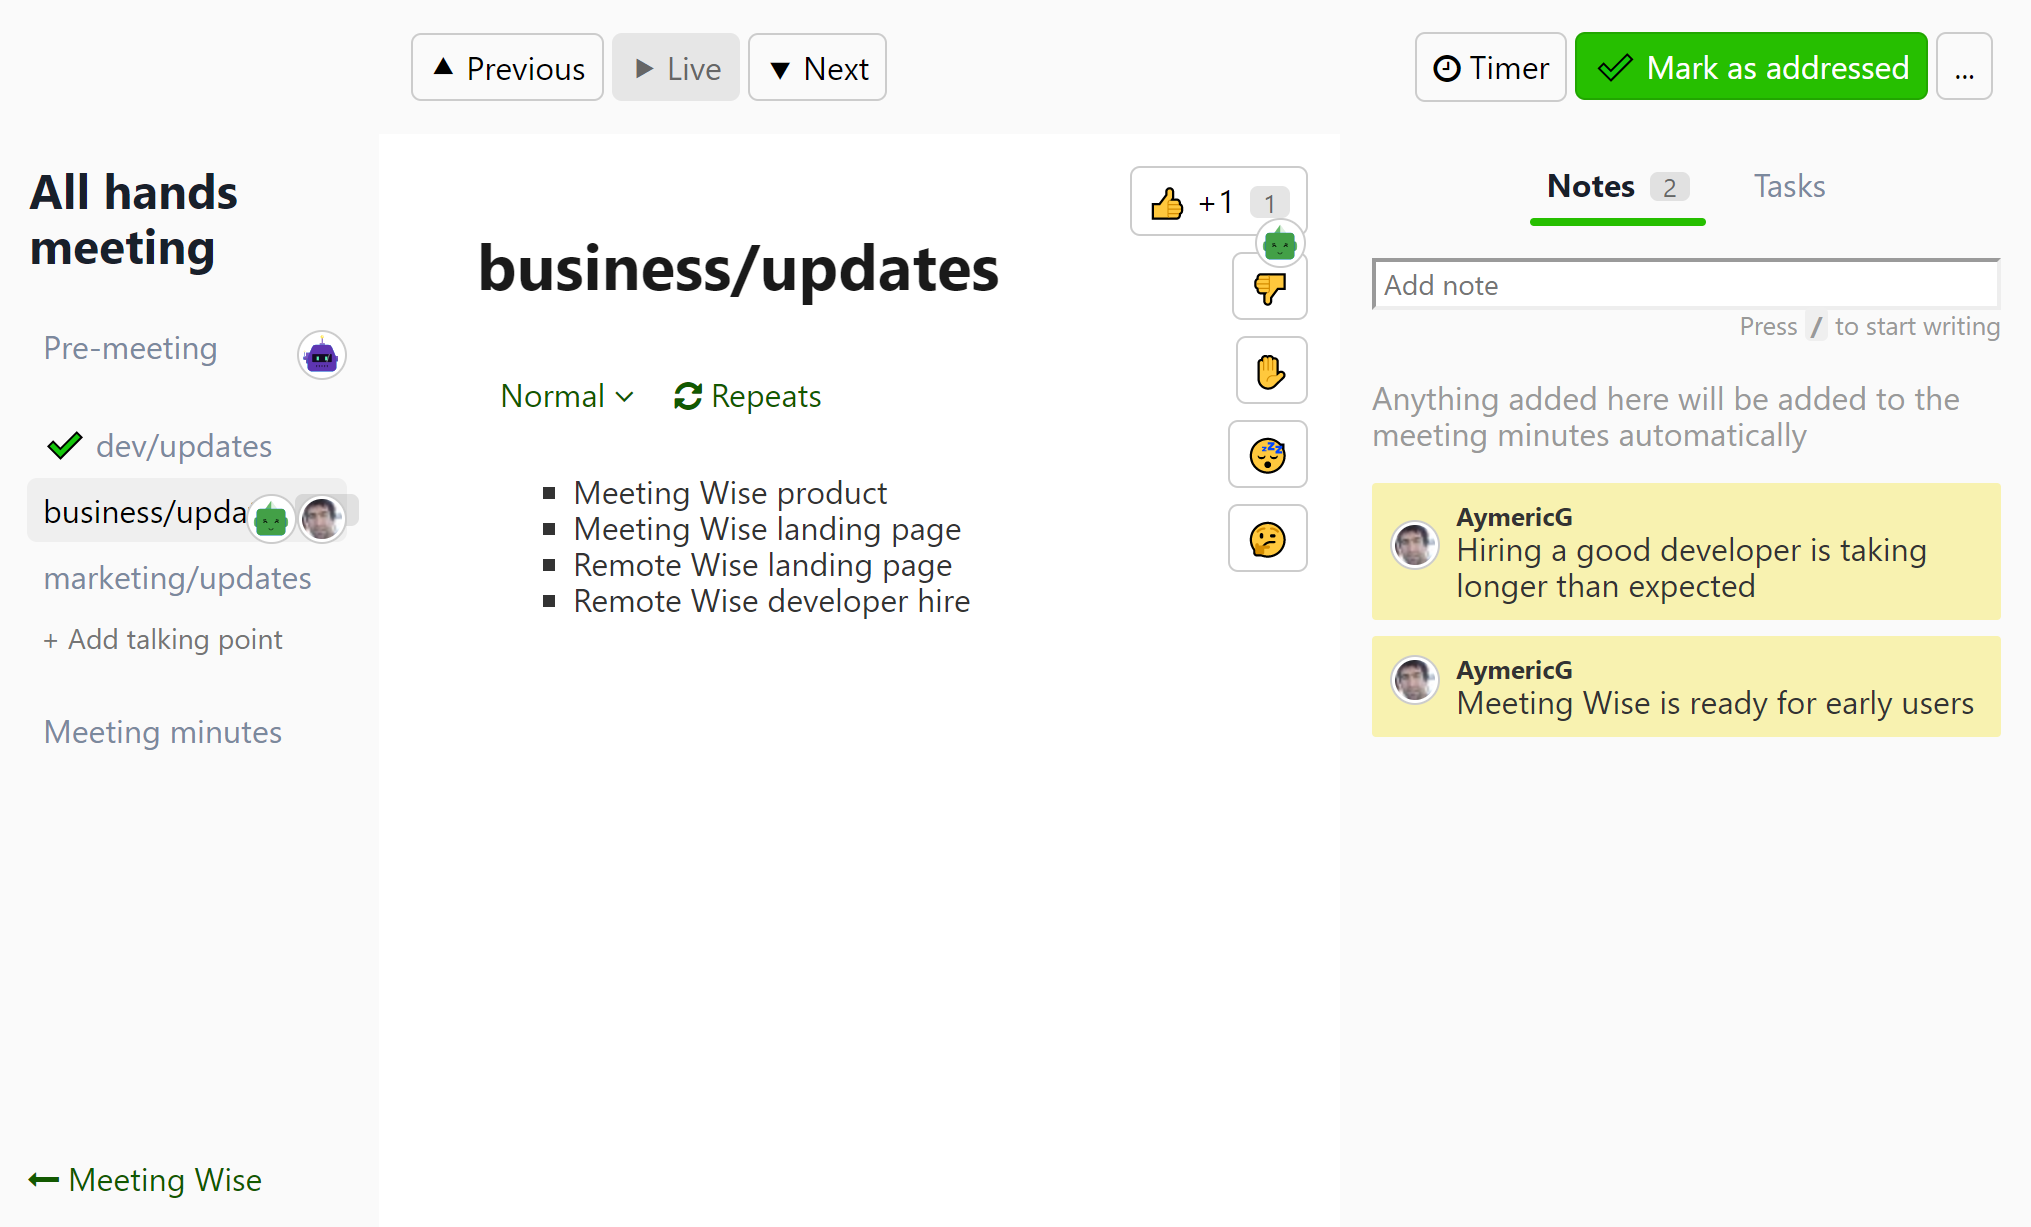Click the business/updates heading

pyautogui.click(x=738, y=269)
